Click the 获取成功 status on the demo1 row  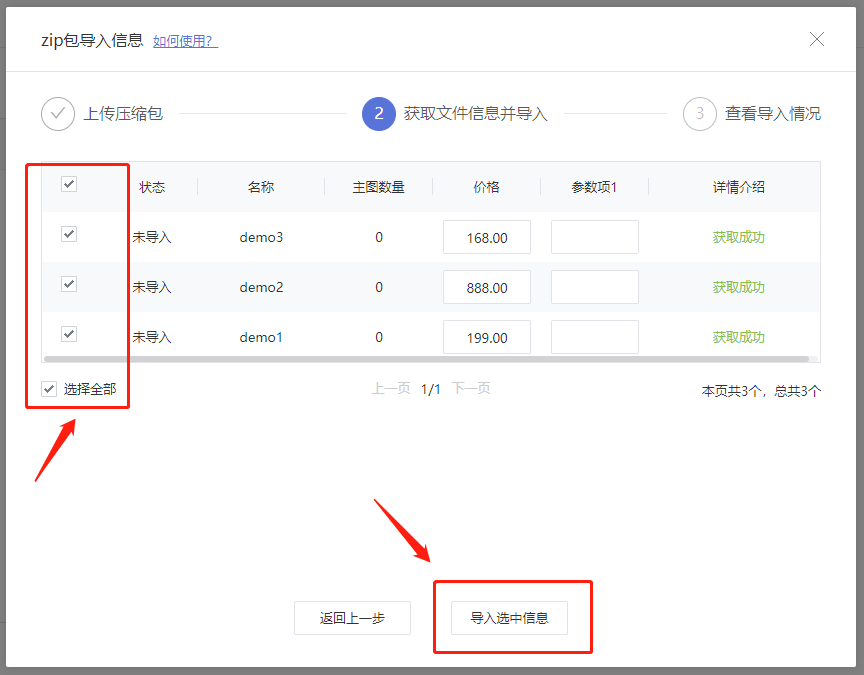(738, 337)
